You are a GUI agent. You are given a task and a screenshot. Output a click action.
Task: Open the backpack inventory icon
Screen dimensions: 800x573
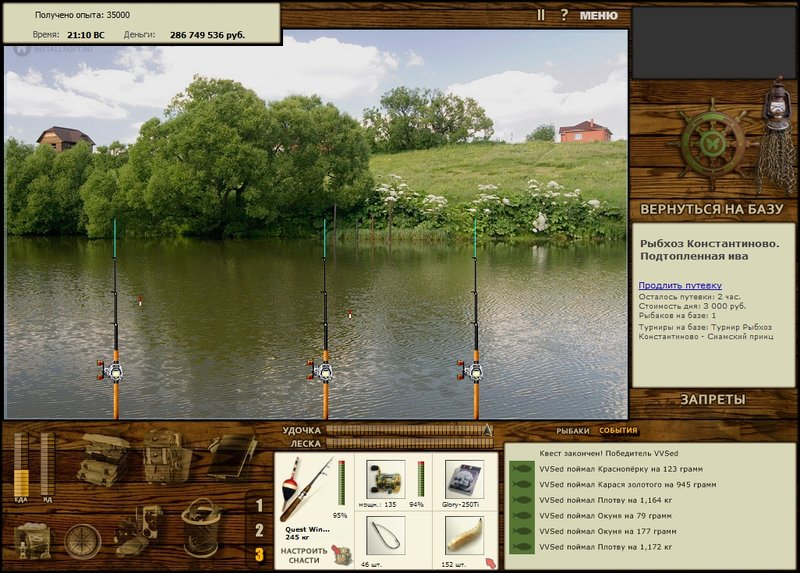click(166, 457)
